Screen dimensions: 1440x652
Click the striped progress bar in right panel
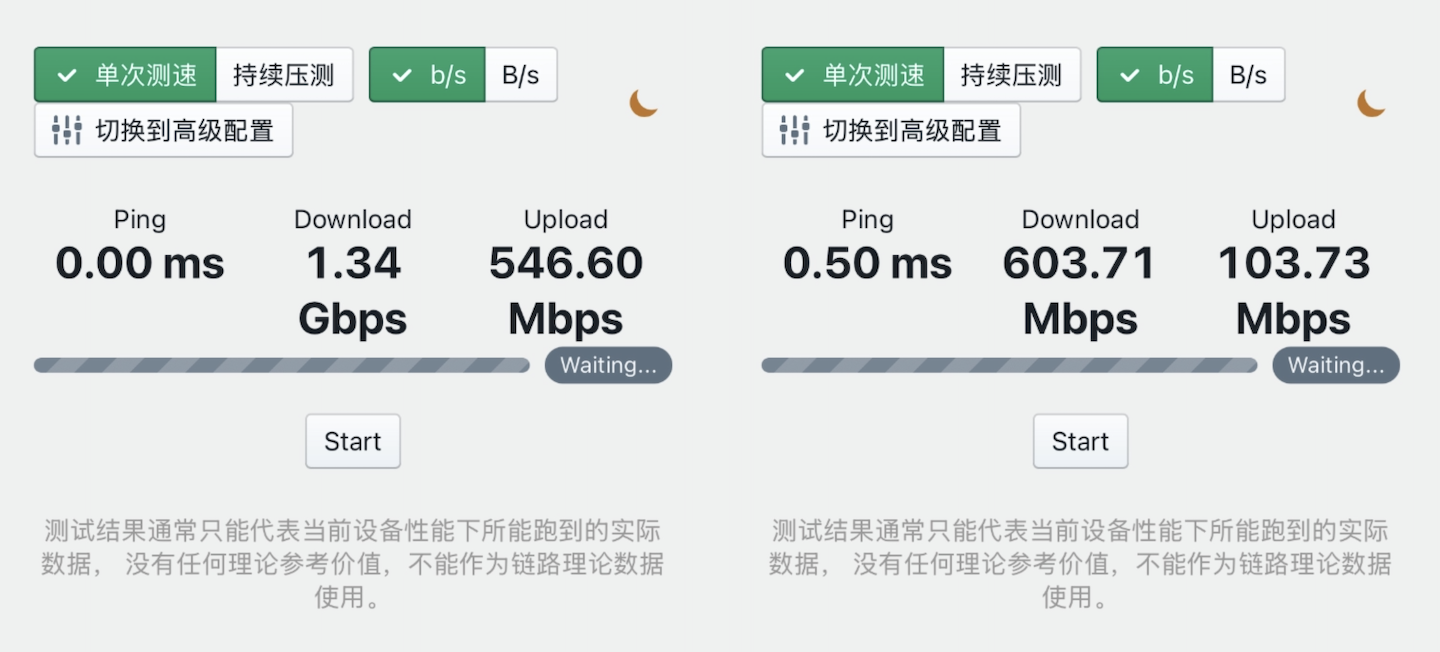click(1010, 365)
